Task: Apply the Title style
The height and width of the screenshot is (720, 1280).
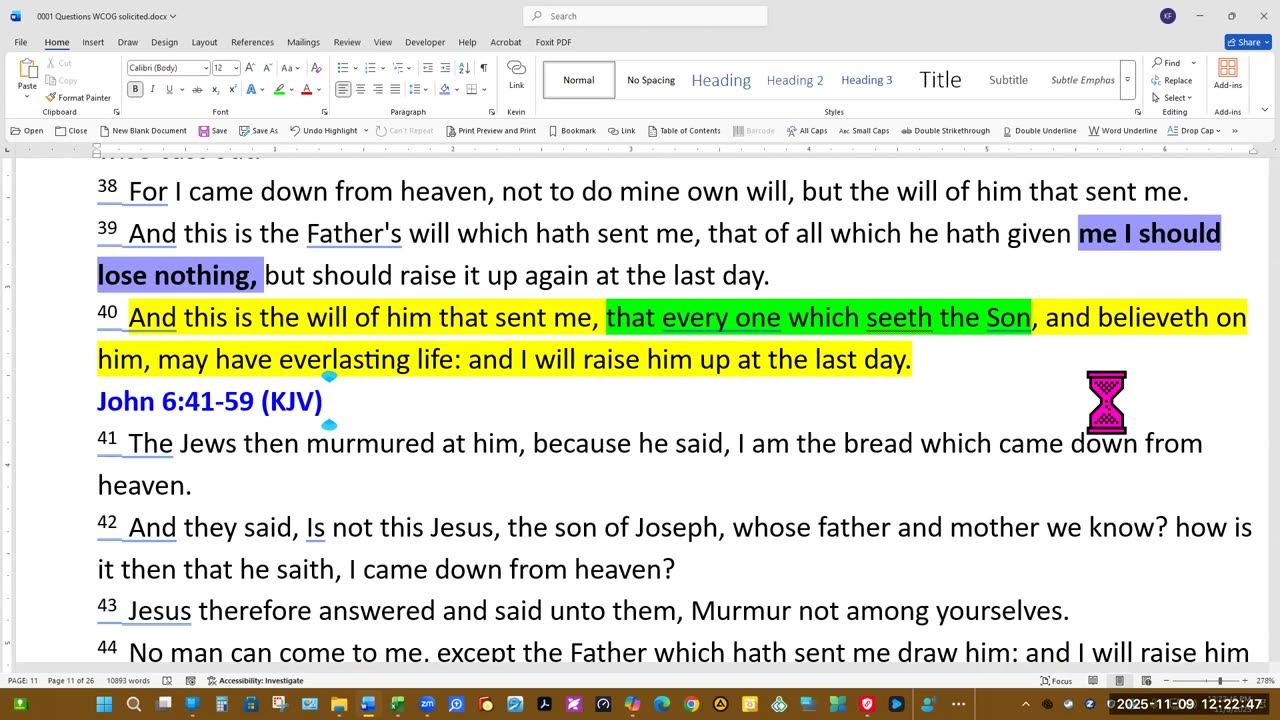Action: (940, 80)
